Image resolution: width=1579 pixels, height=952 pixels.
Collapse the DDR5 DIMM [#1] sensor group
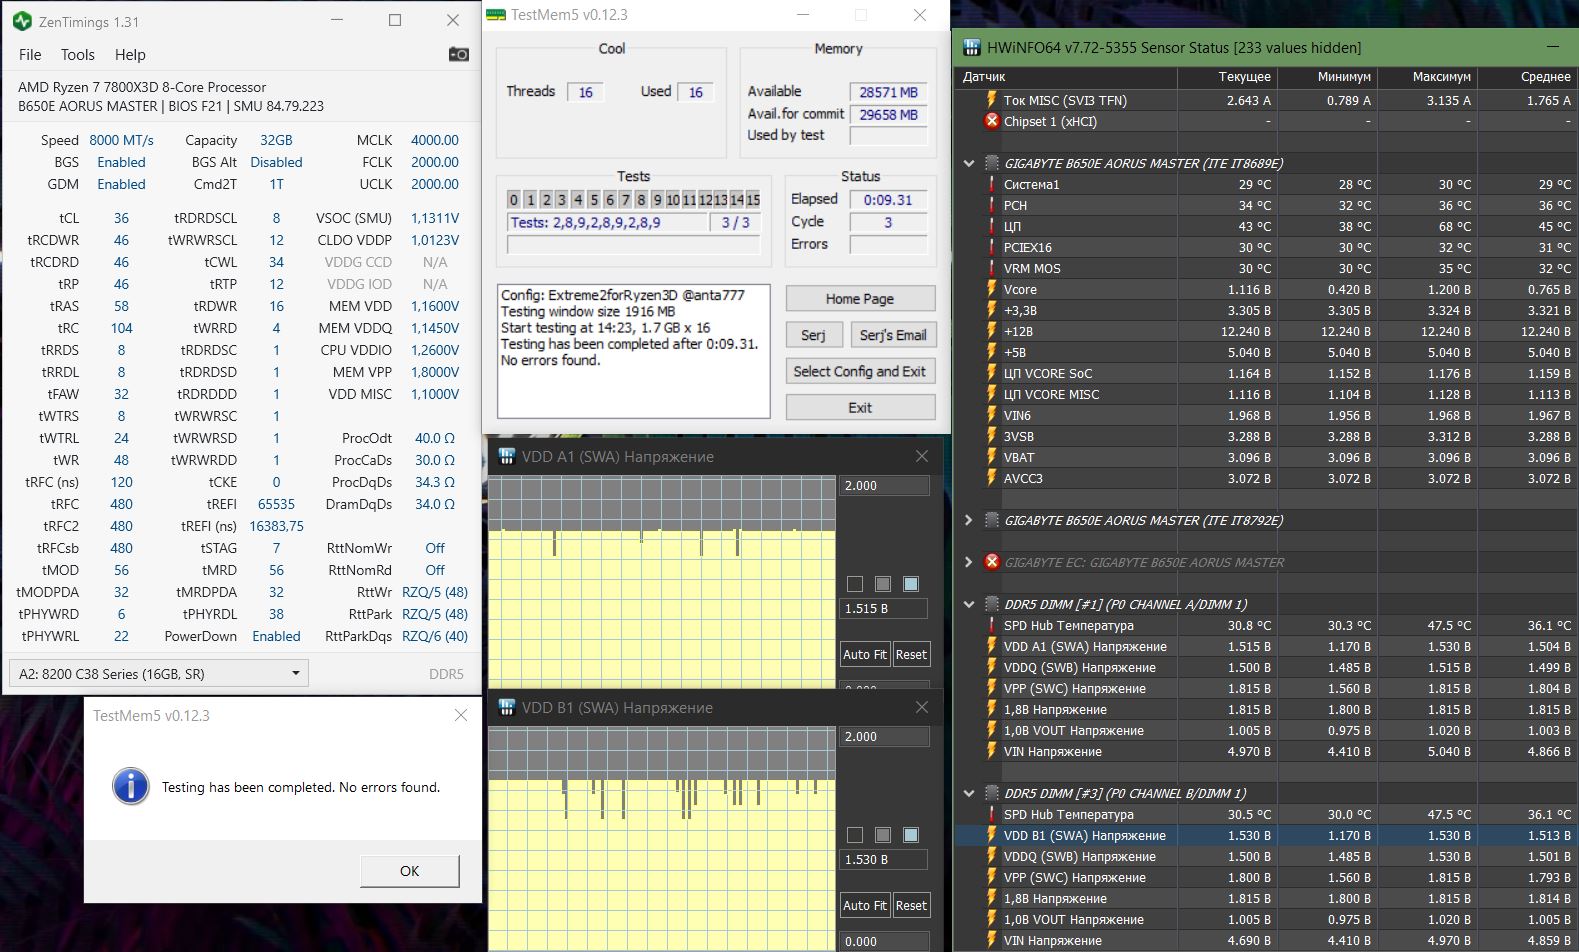(x=968, y=604)
